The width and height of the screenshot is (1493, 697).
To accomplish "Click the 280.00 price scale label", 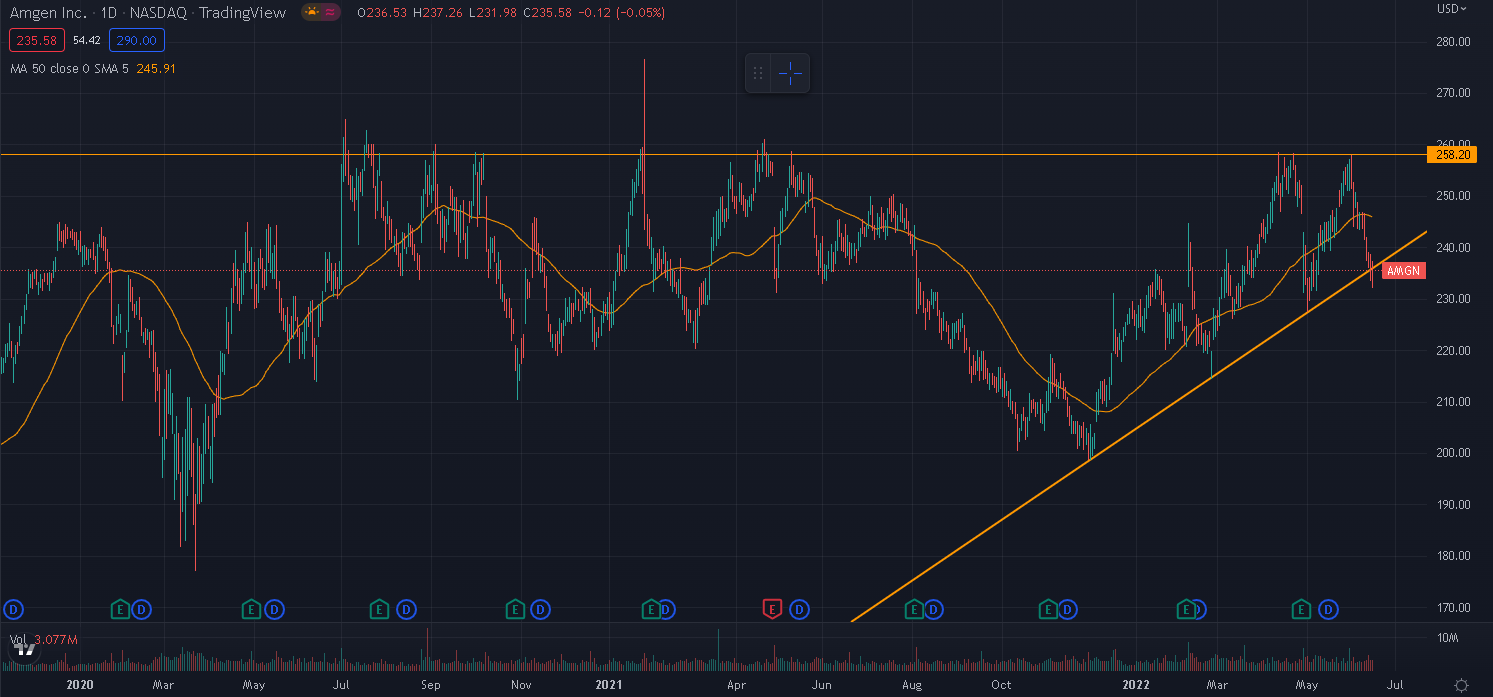I will coord(1452,42).
